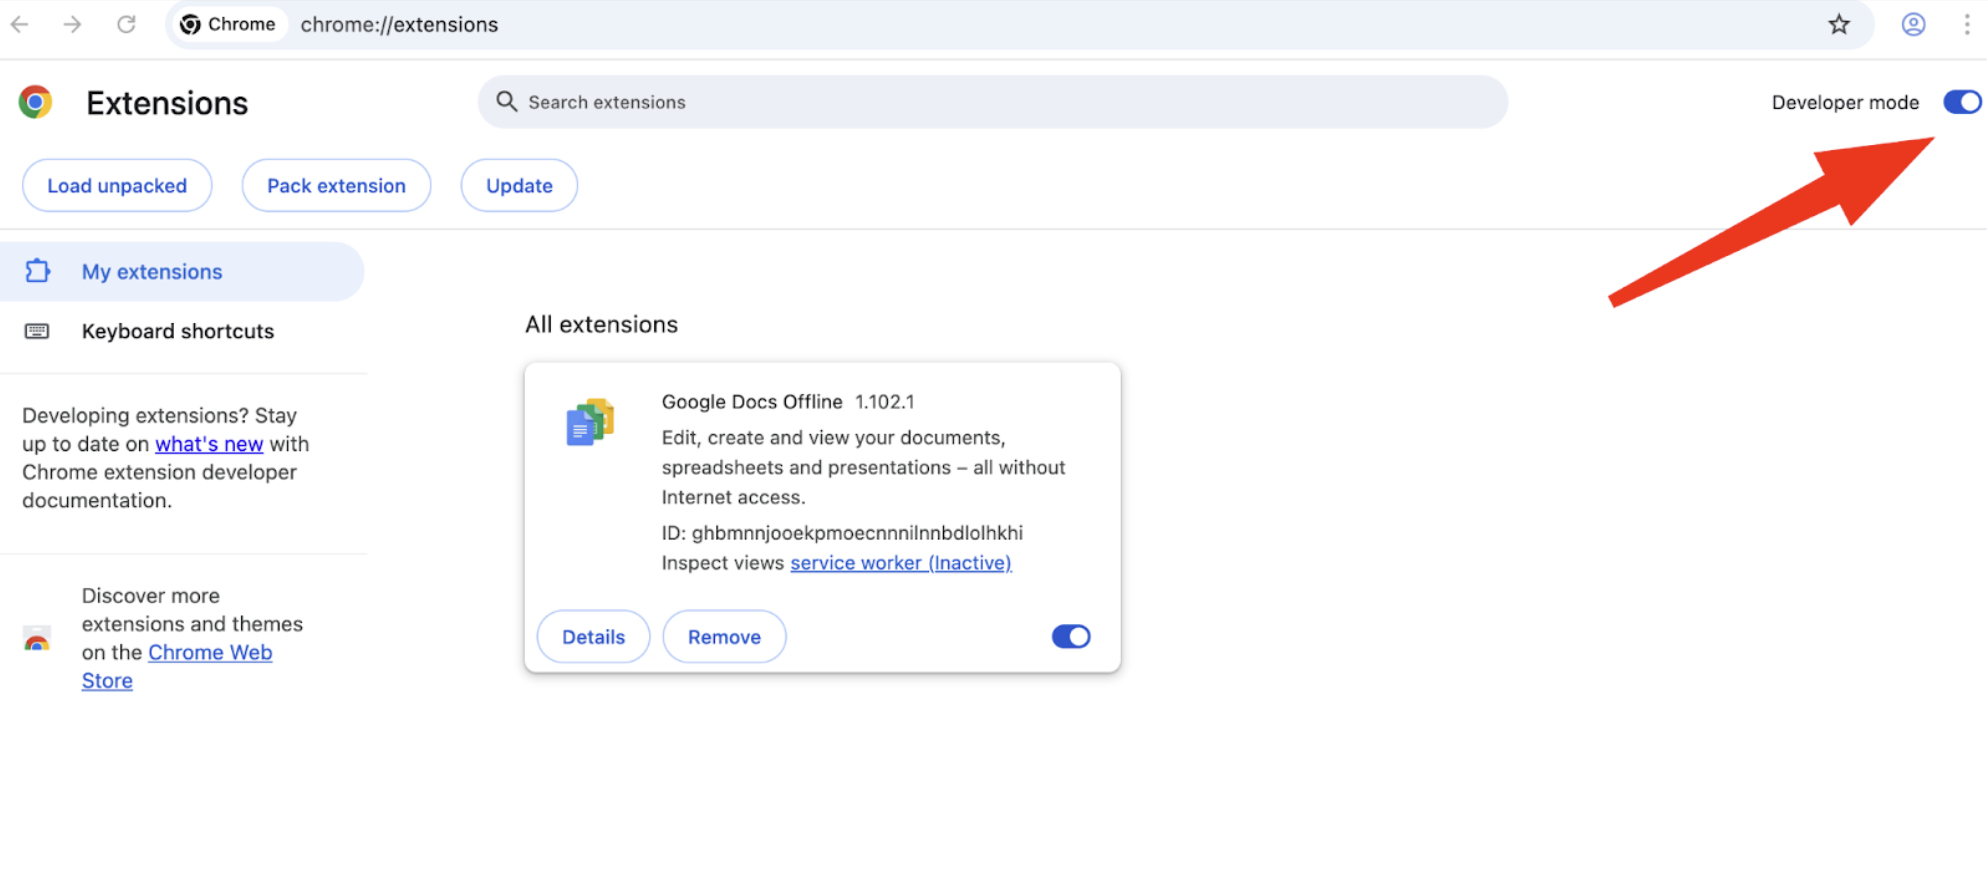Click the chrome://extensions address bar URL
Viewport: 1988px width, 874px height.
point(399,24)
